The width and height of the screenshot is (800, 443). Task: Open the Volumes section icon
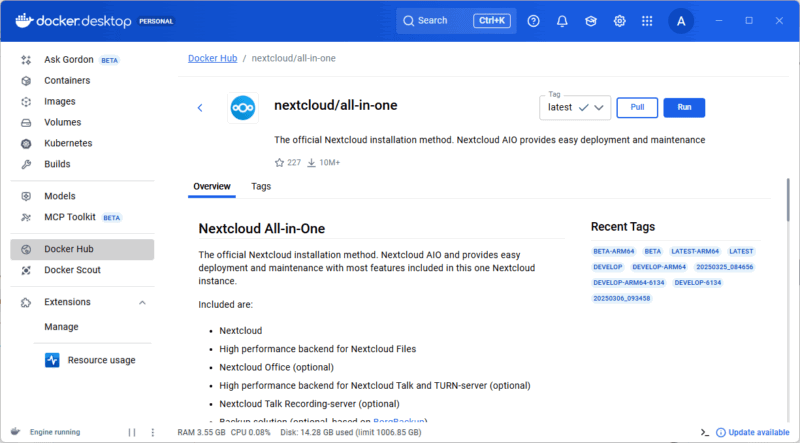point(26,122)
